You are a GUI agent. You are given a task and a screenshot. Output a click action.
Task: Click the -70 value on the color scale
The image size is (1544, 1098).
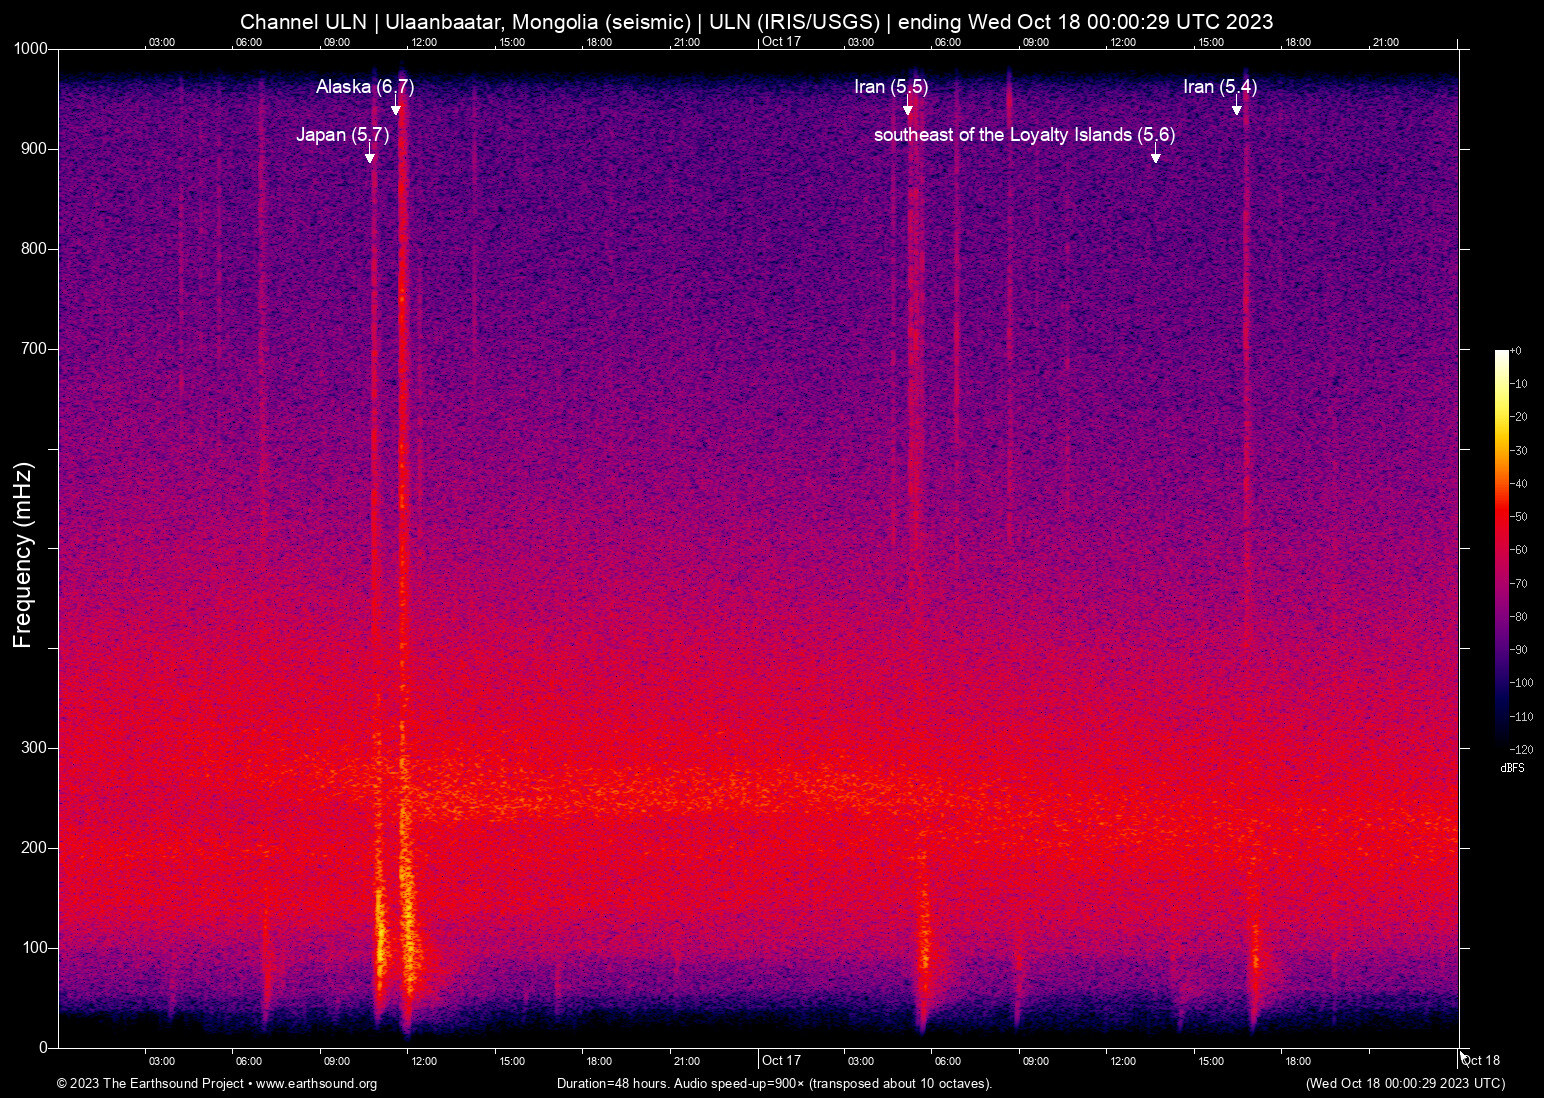click(x=1518, y=584)
